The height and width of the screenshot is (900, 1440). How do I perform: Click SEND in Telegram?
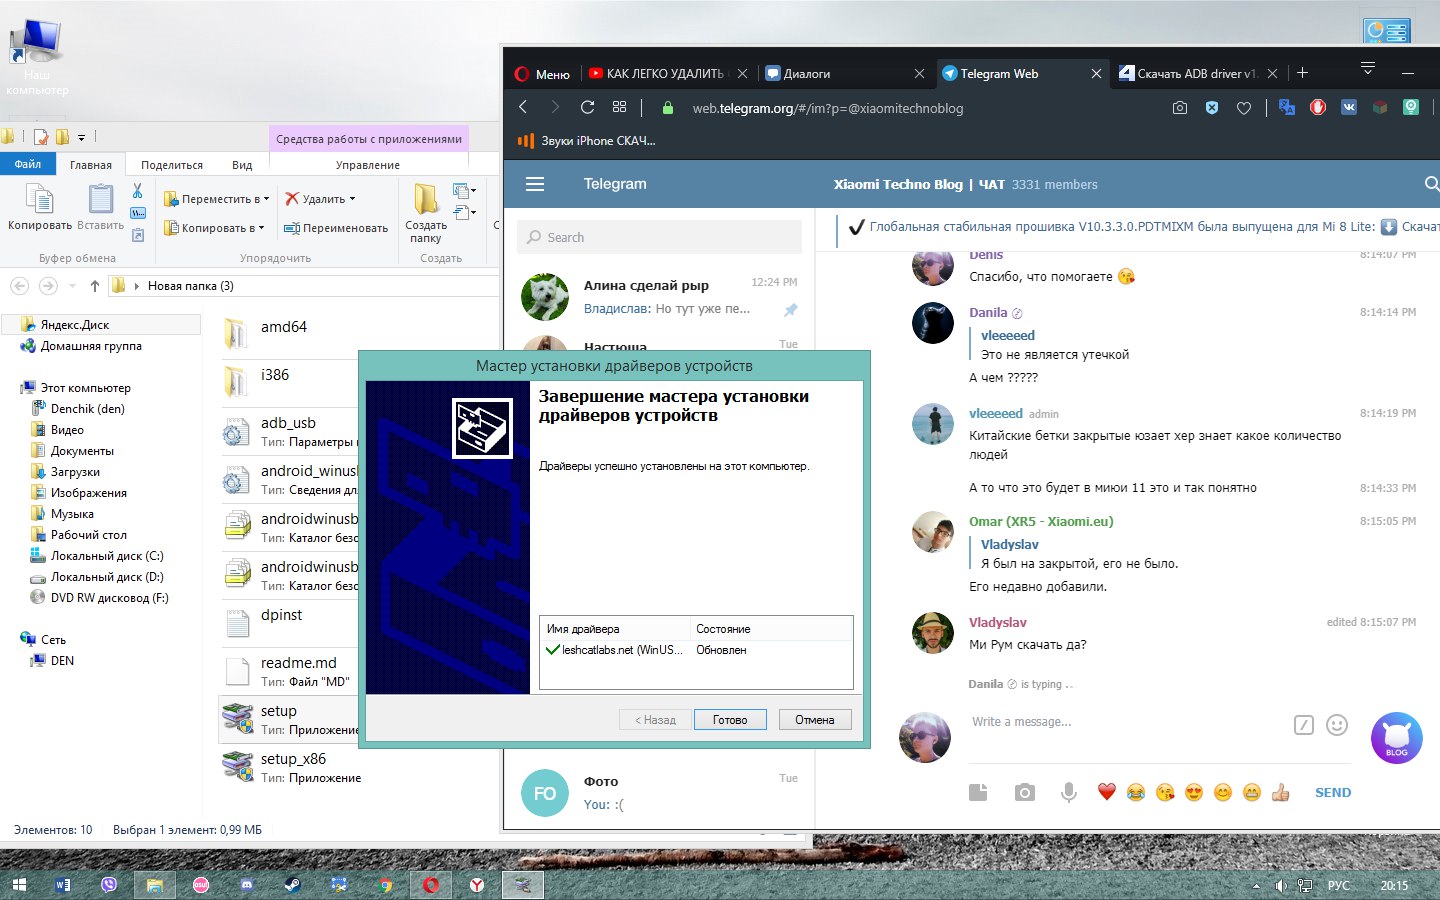point(1333,792)
